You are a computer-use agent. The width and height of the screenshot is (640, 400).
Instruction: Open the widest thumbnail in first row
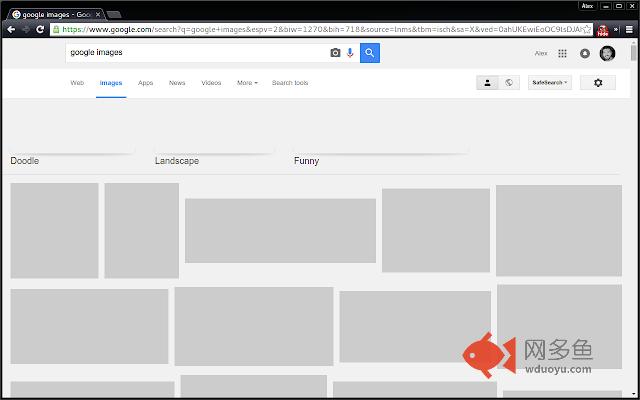(280, 231)
